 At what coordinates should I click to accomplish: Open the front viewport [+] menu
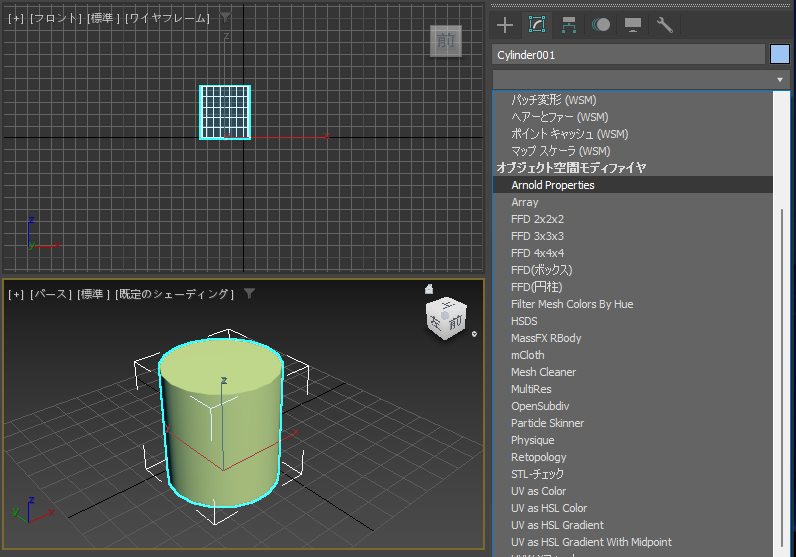point(16,18)
